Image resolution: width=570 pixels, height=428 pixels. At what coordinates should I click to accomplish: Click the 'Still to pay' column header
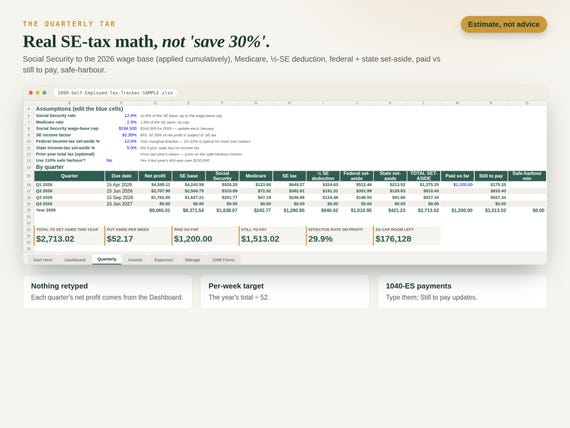491,176
